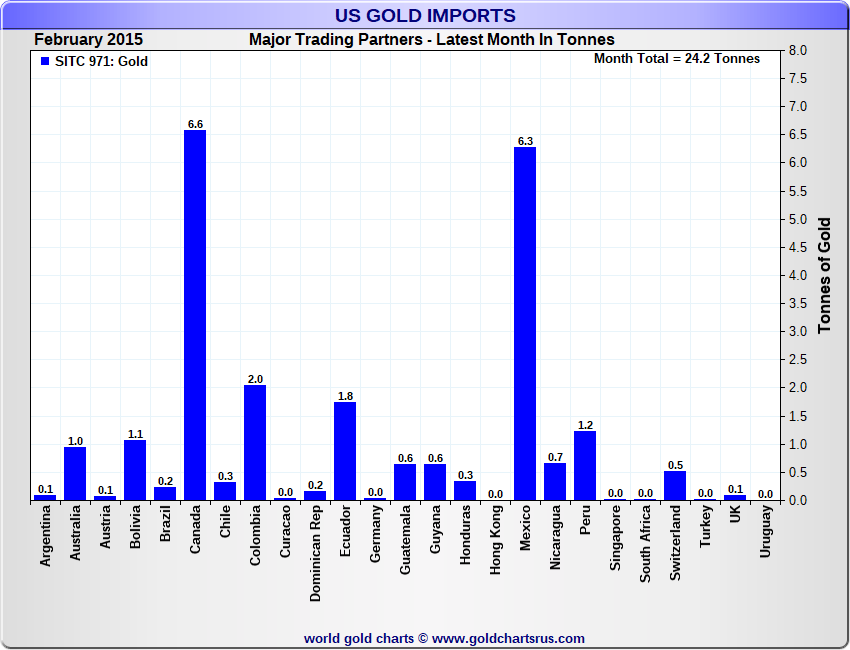The image size is (850, 650).
Task: Click the 'Austria' axis label
Action: coord(105,526)
